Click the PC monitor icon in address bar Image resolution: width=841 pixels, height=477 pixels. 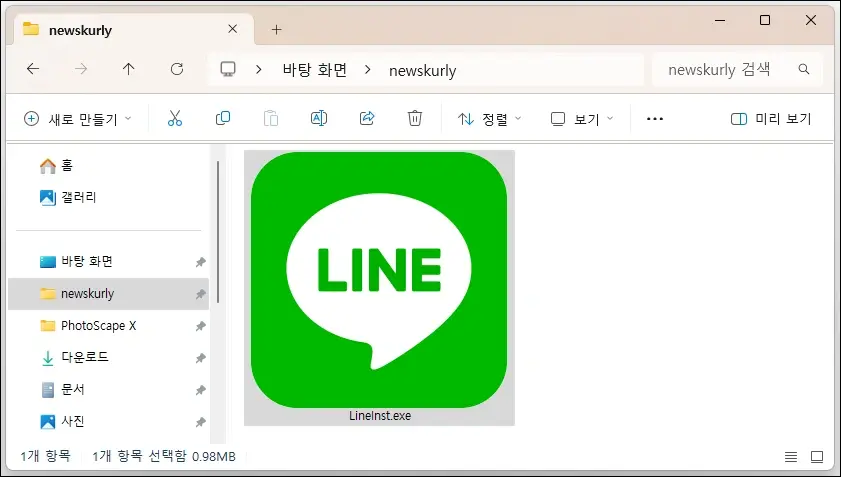[x=228, y=69]
